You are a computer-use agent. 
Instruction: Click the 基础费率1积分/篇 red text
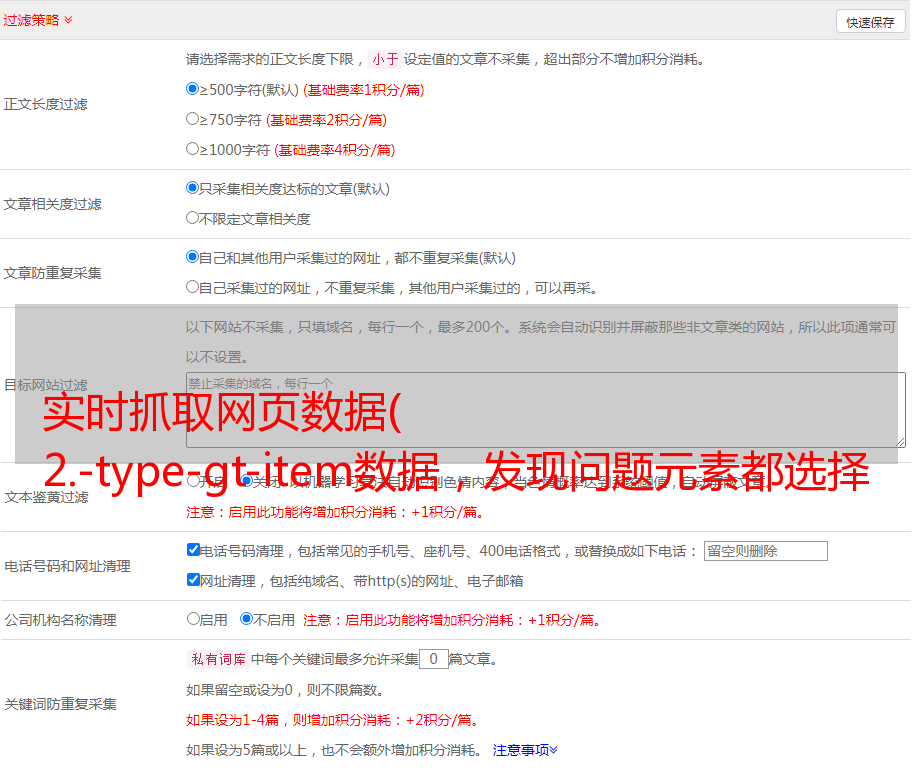pyautogui.click(x=364, y=90)
